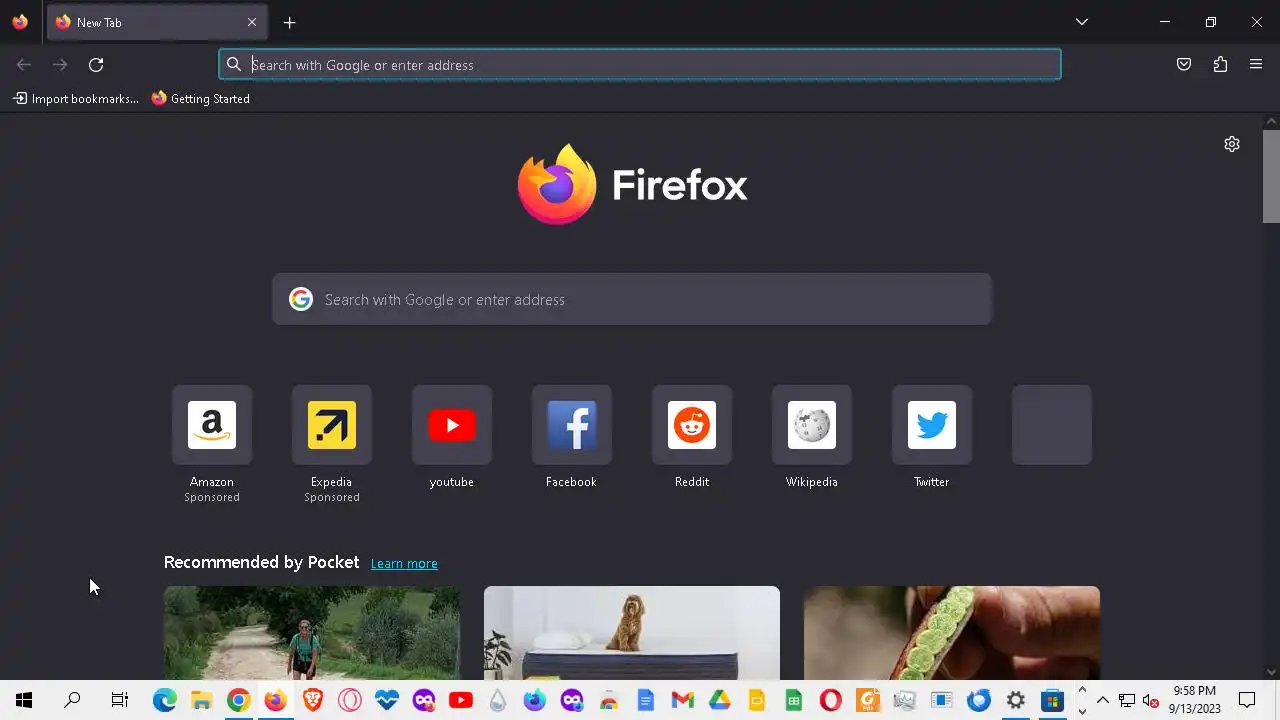Click the page vertical scrollbar thumb
This screenshot has width=1280, height=720.
1271,176
